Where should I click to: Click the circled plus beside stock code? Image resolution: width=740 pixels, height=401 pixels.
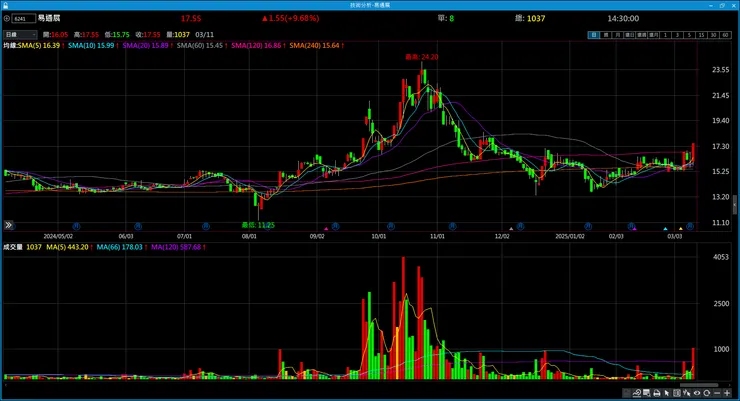point(7,18)
